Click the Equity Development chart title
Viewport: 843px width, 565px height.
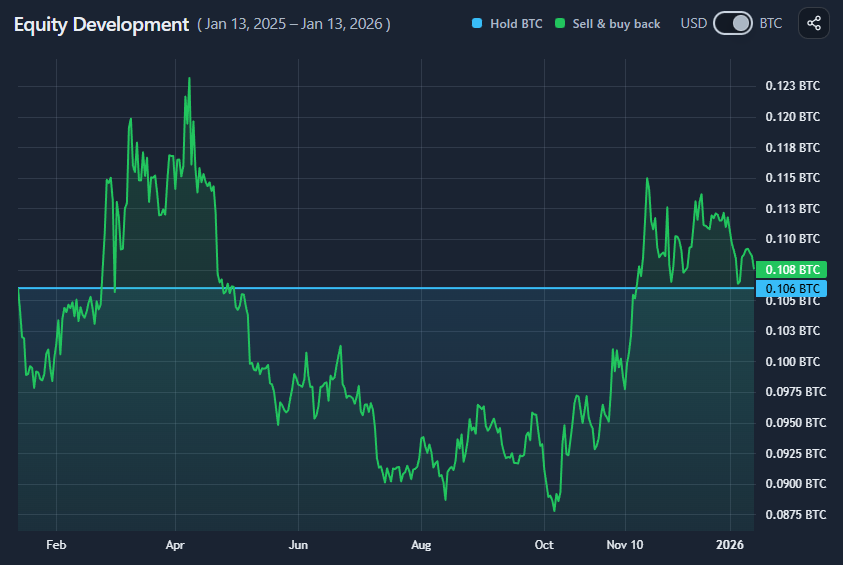point(101,25)
